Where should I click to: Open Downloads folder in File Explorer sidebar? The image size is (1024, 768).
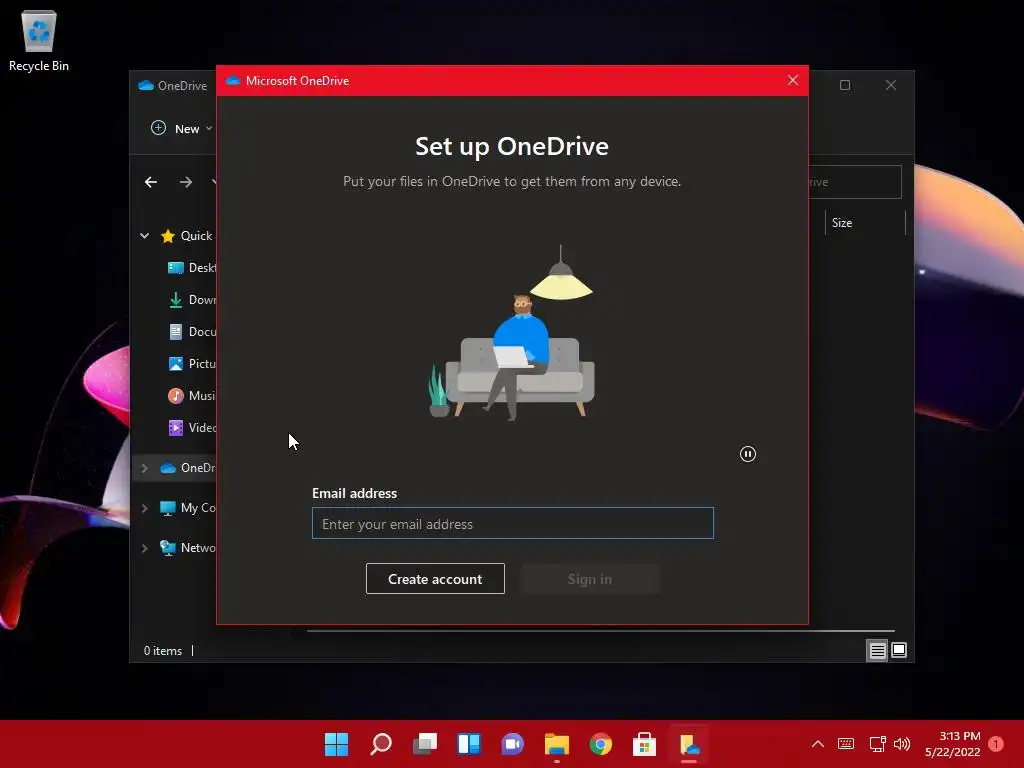pyautogui.click(x=191, y=300)
